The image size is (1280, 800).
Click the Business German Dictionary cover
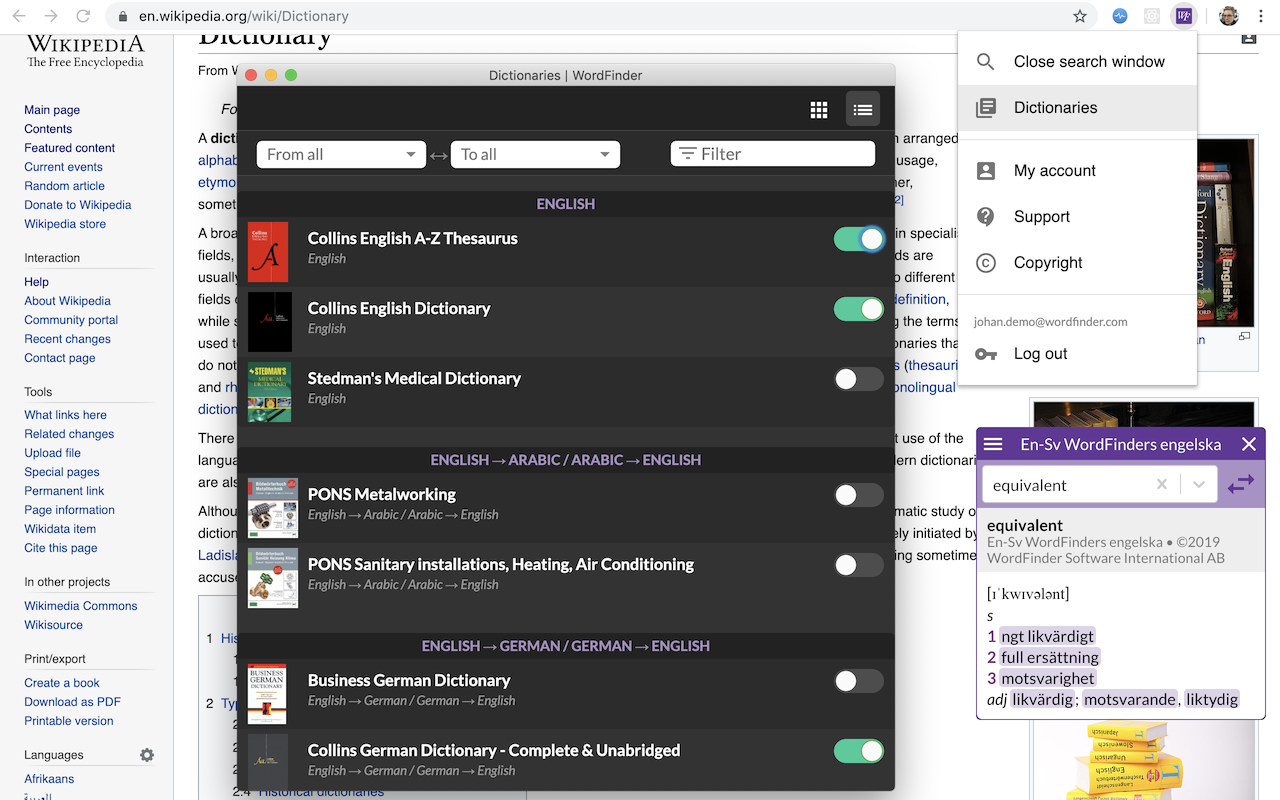point(267,694)
